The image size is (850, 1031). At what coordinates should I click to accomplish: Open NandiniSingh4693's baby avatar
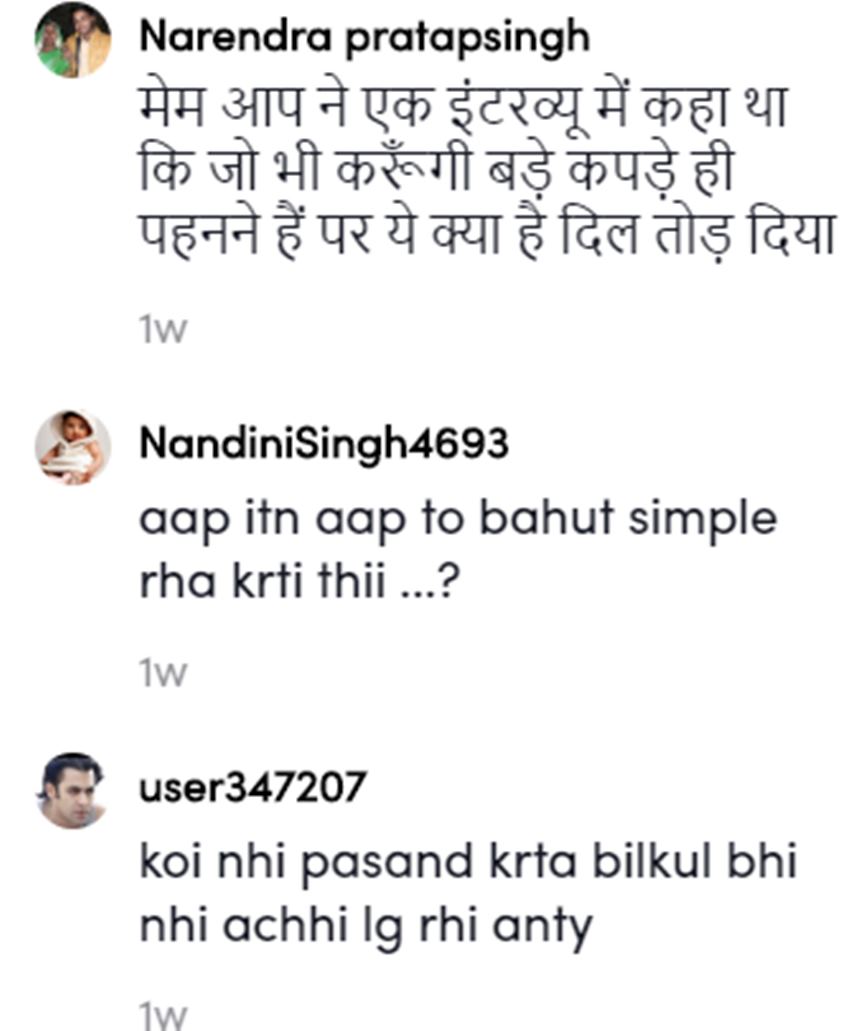pyautogui.click(x=73, y=446)
